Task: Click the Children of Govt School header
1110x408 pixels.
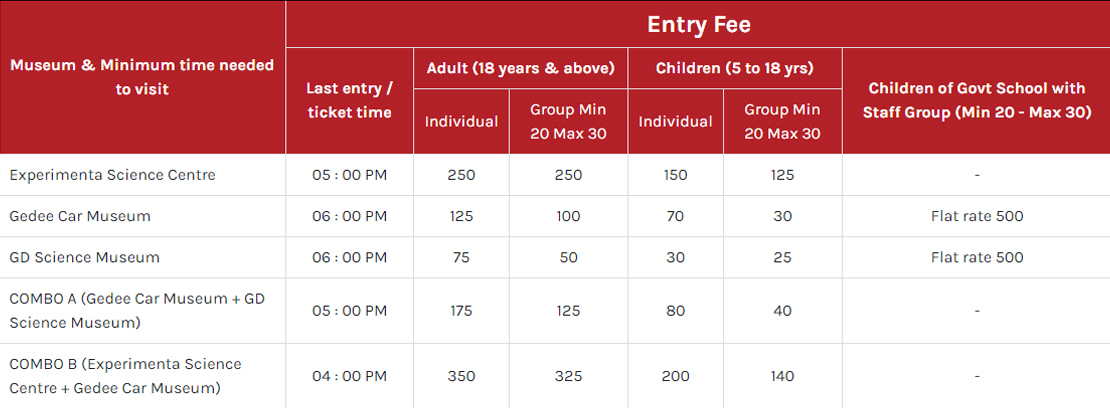Action: coord(977,101)
